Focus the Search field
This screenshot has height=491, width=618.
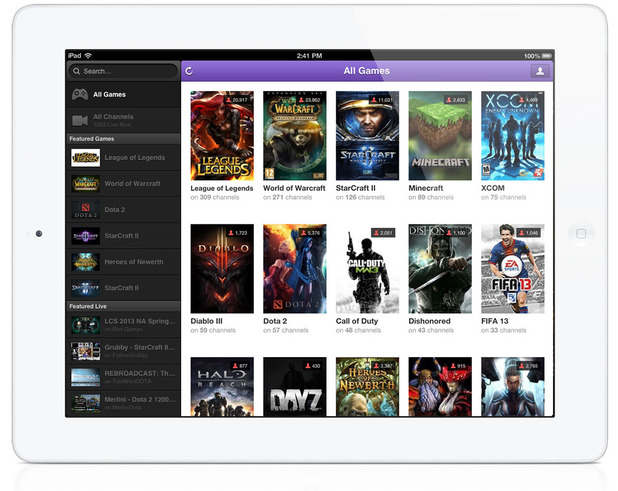point(123,71)
